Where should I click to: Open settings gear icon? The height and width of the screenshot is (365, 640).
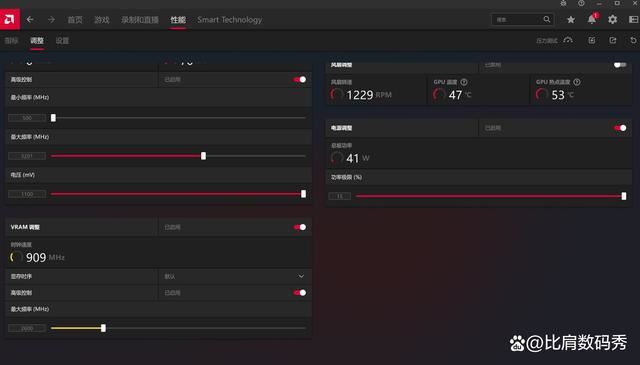tap(612, 20)
